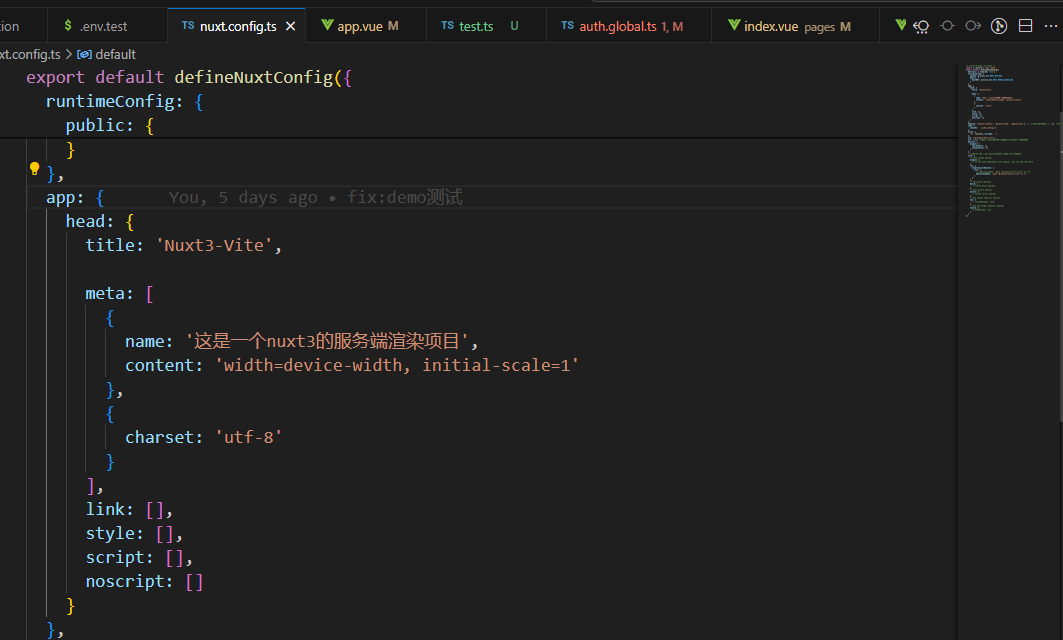The width and height of the screenshot is (1063, 640).
Task: Open next revision with right-arrow circle icon
Action: point(972,26)
